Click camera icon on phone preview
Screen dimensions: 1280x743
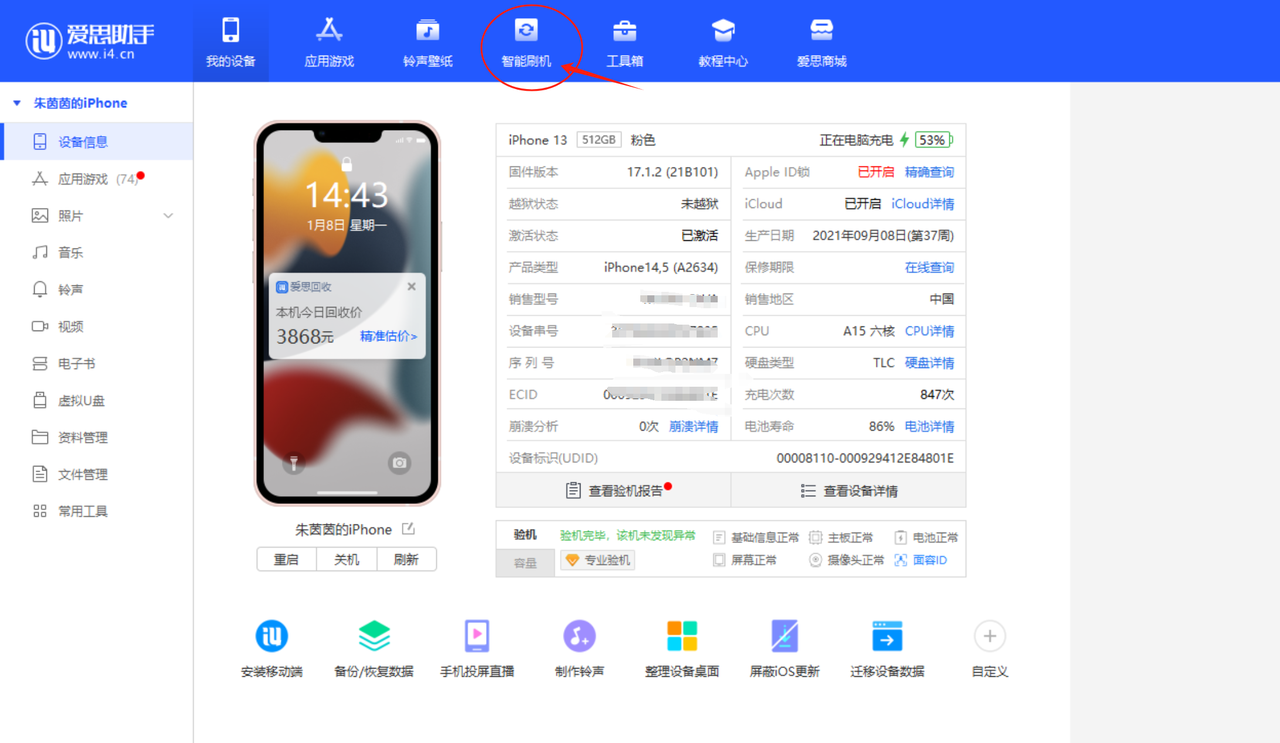[x=399, y=463]
